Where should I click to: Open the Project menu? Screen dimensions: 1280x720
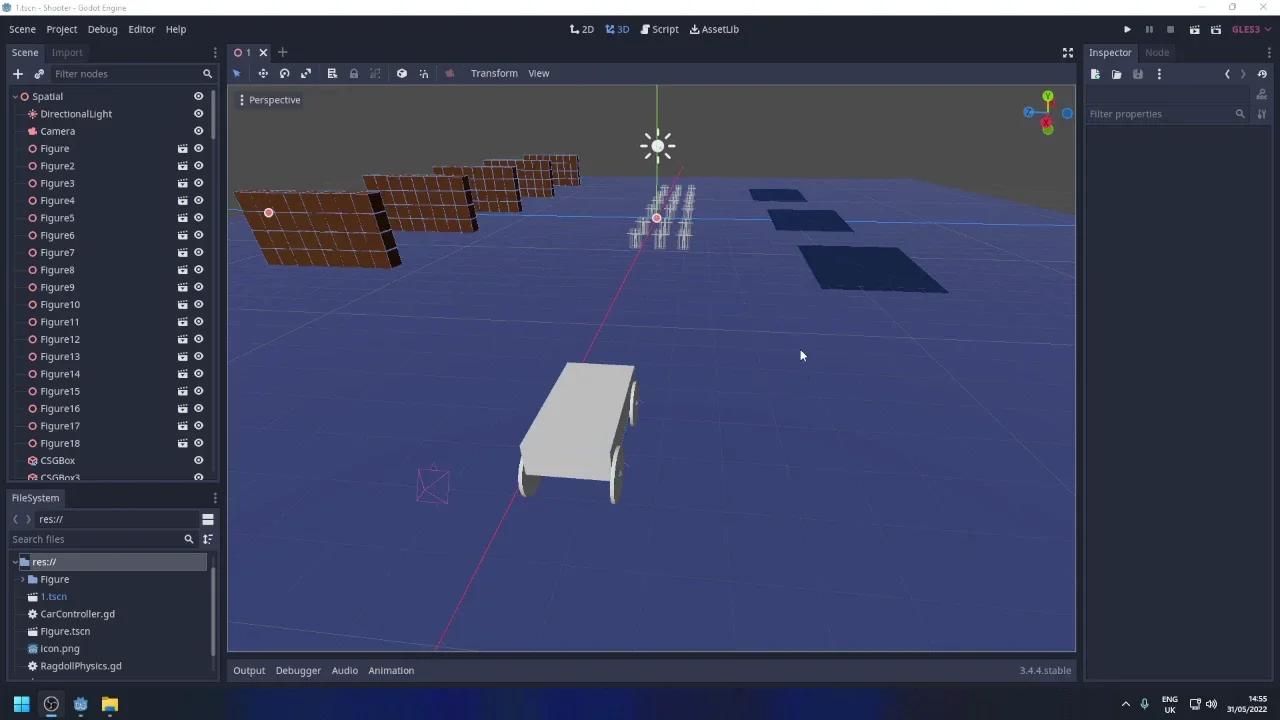pyautogui.click(x=61, y=29)
